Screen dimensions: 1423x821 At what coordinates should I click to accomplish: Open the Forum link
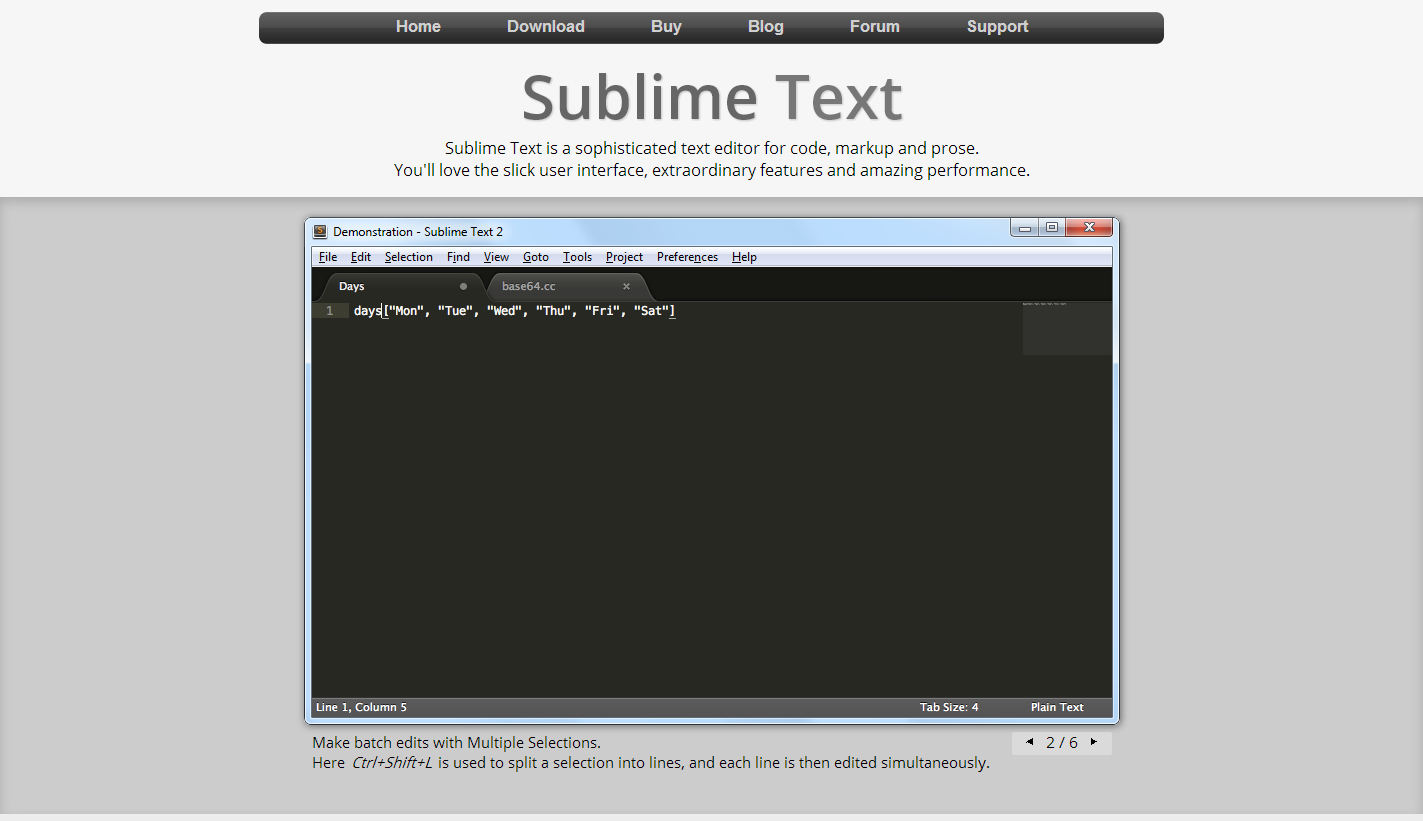[x=875, y=27]
